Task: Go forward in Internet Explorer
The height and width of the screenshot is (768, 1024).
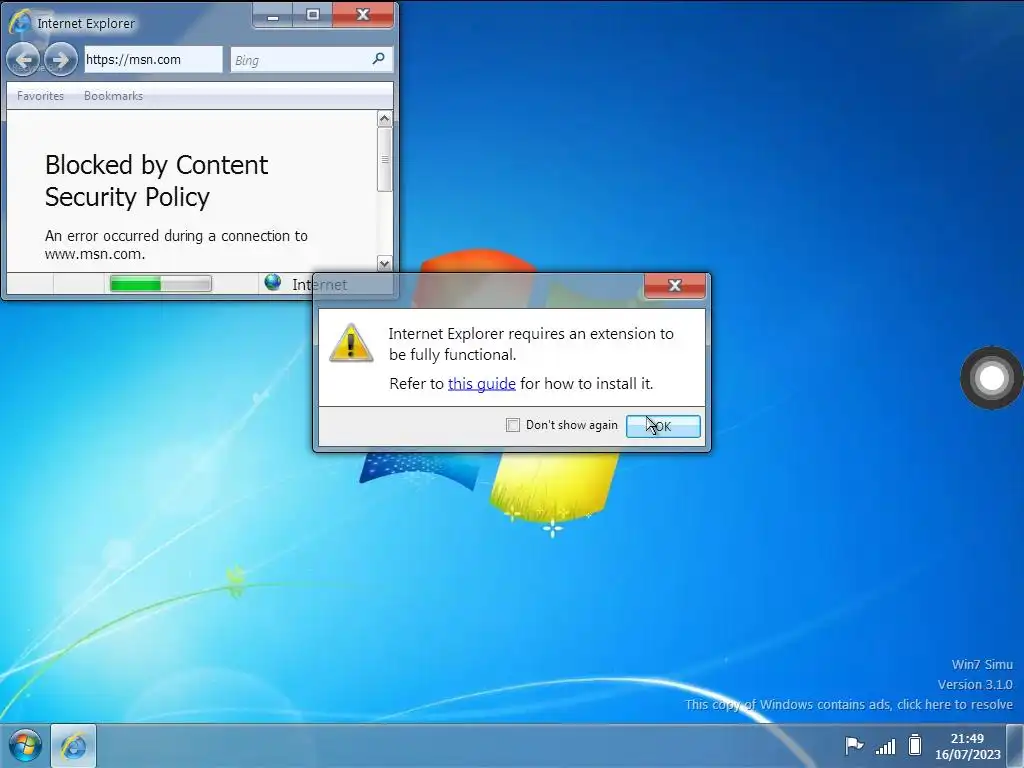Action: click(61, 60)
